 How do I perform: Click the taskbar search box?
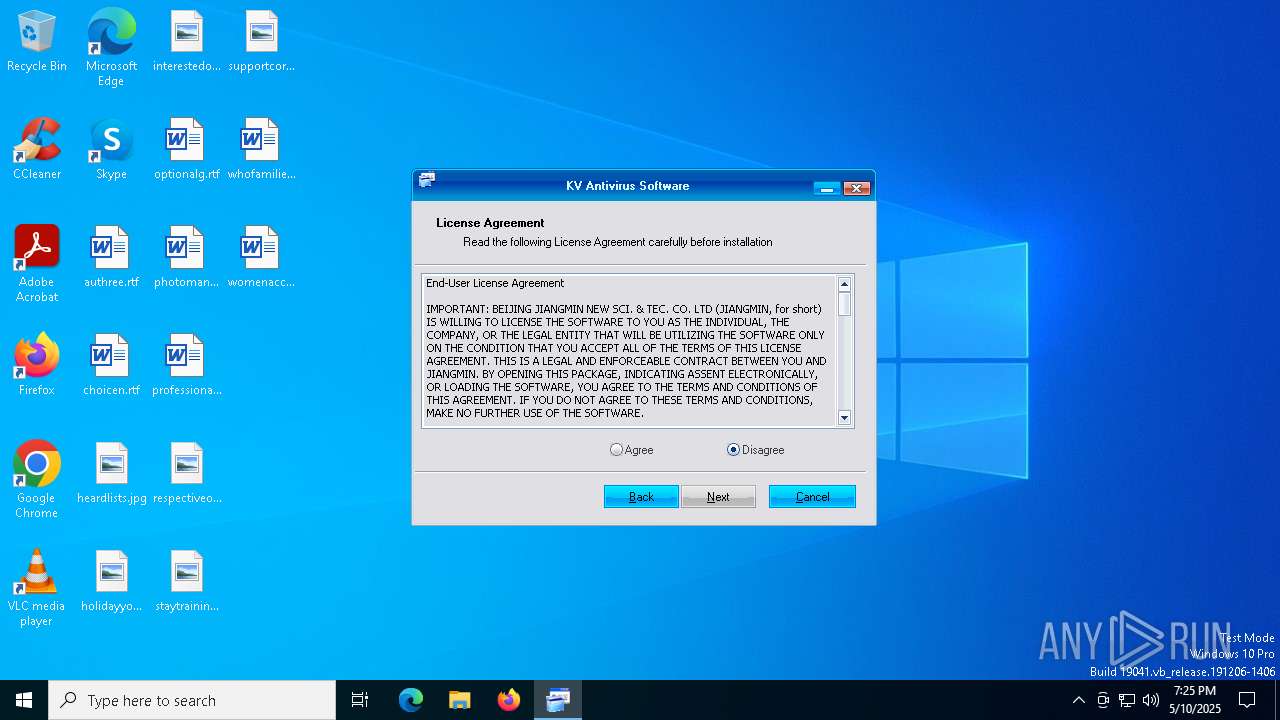click(192, 700)
